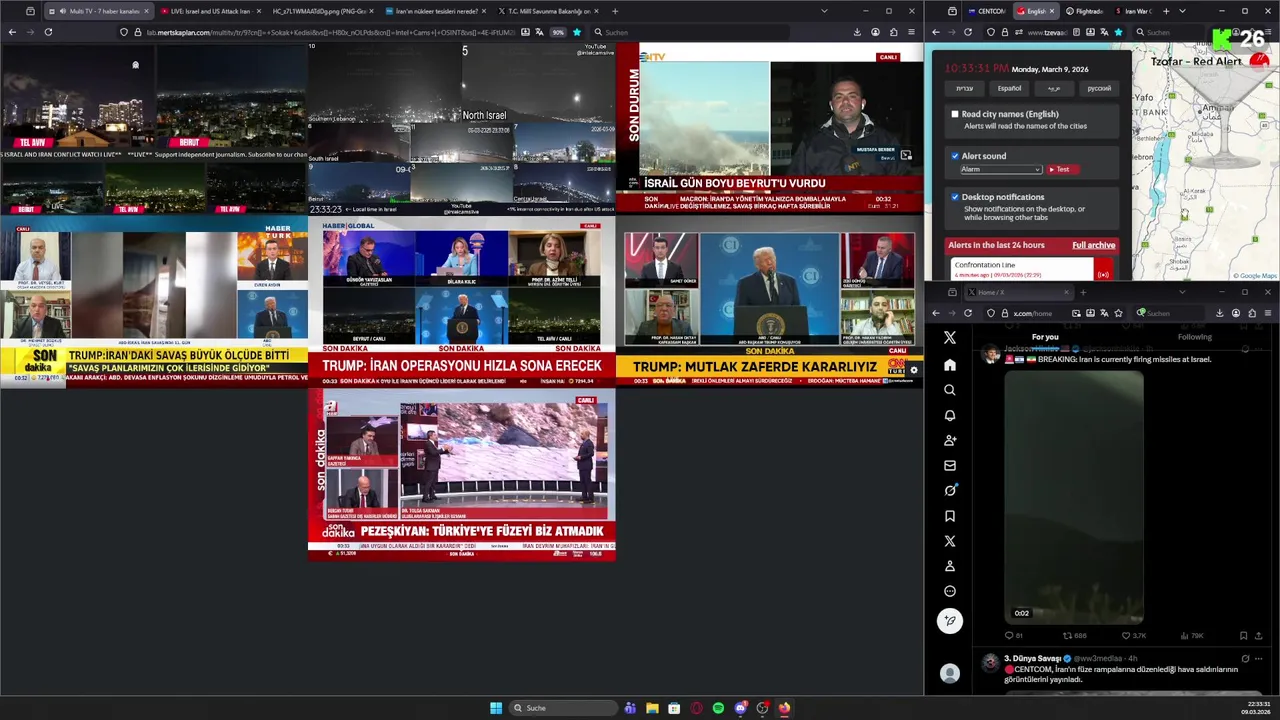The height and width of the screenshot is (720, 1280).
Task: Switch Tzofar language to русский
Action: [1099, 88]
